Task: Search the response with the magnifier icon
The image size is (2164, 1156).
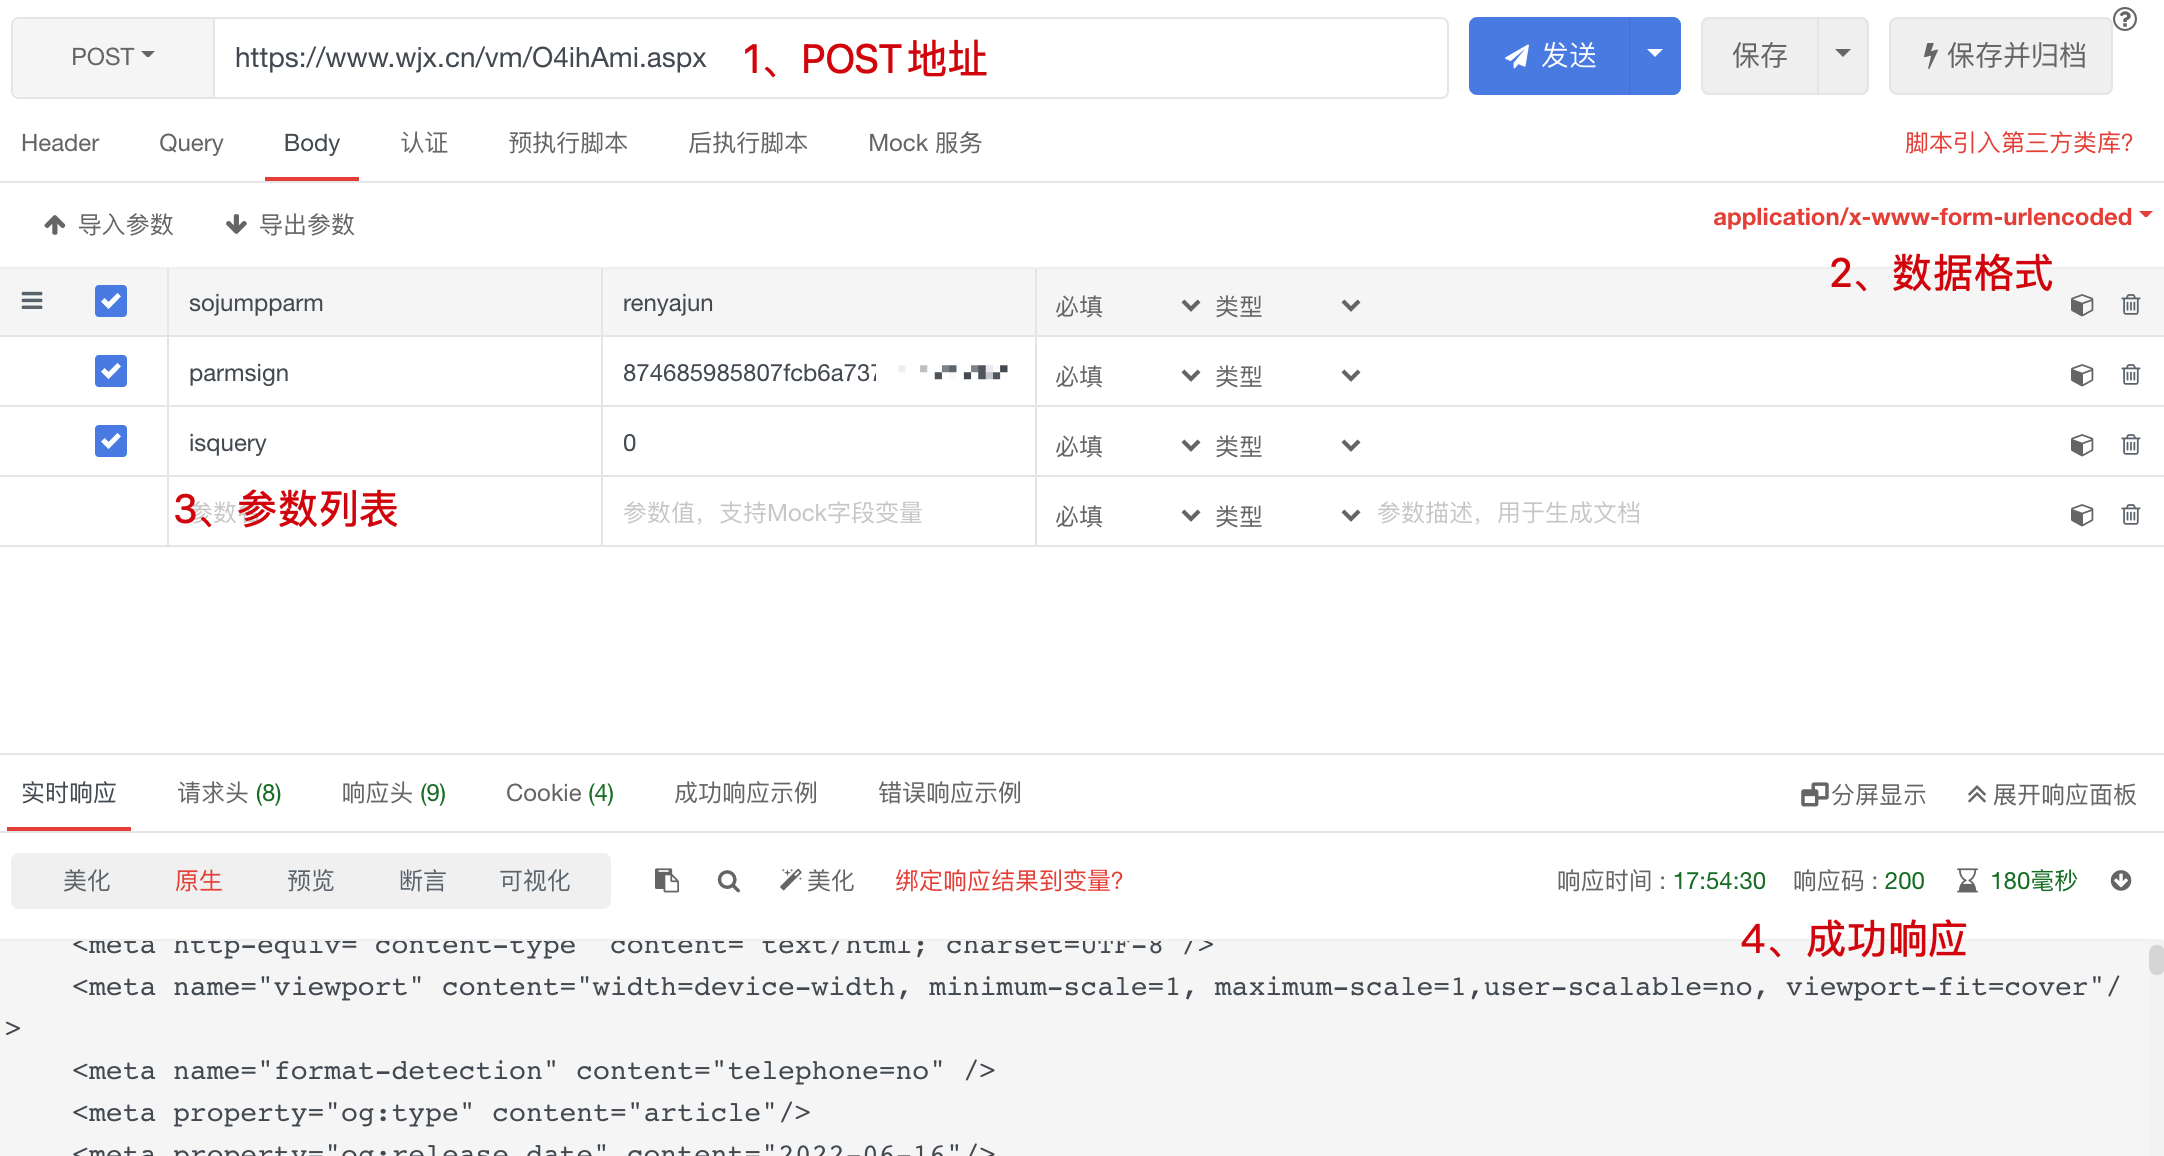Action: pyautogui.click(x=729, y=881)
